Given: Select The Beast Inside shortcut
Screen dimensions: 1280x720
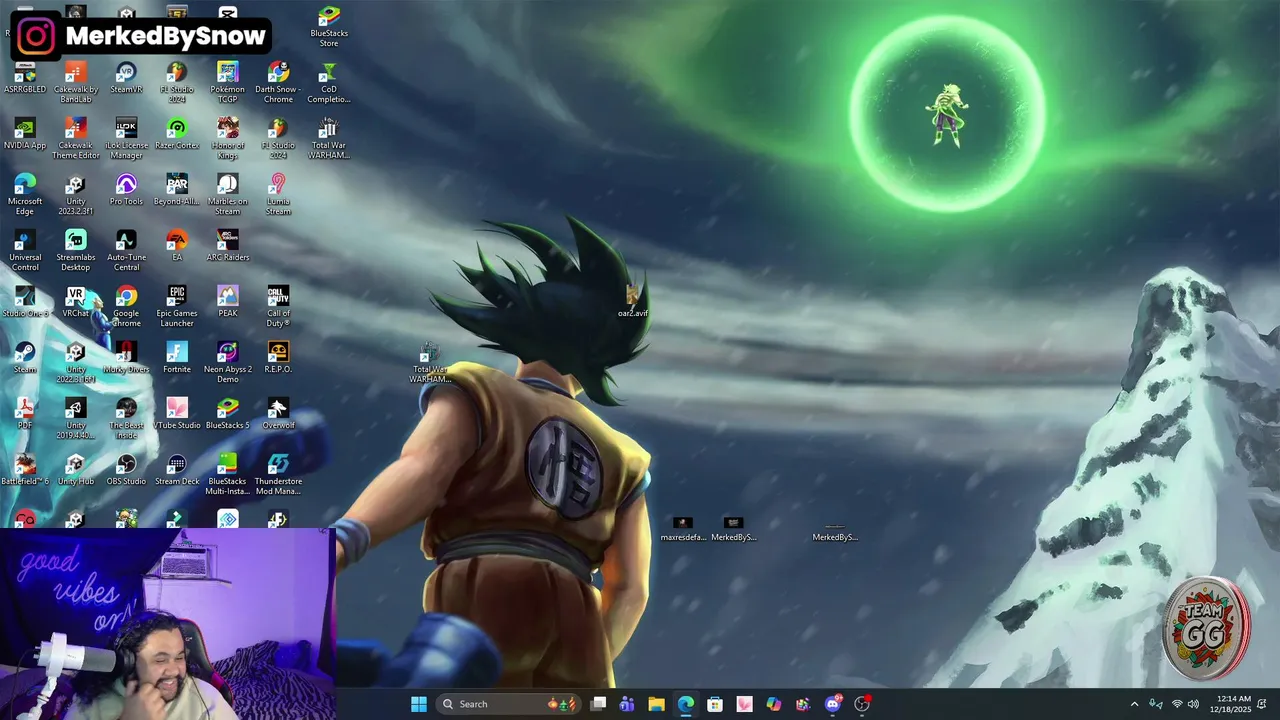Looking at the screenshot, I should (126, 419).
